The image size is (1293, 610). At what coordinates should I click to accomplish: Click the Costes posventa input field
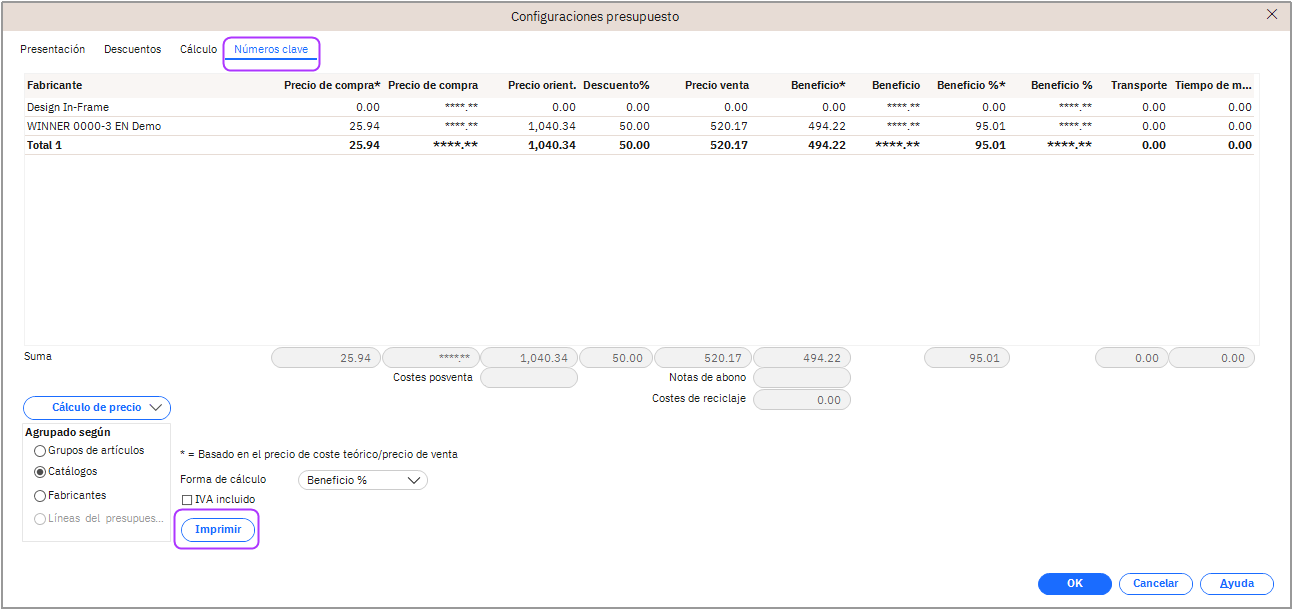click(x=528, y=378)
